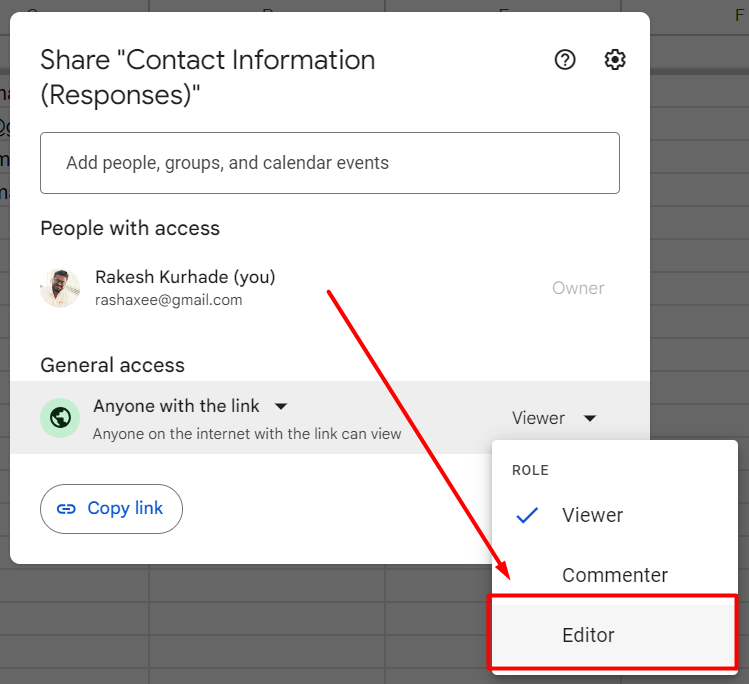
Task: Click Rakesh Kurhade's profile picture
Action: point(60,288)
